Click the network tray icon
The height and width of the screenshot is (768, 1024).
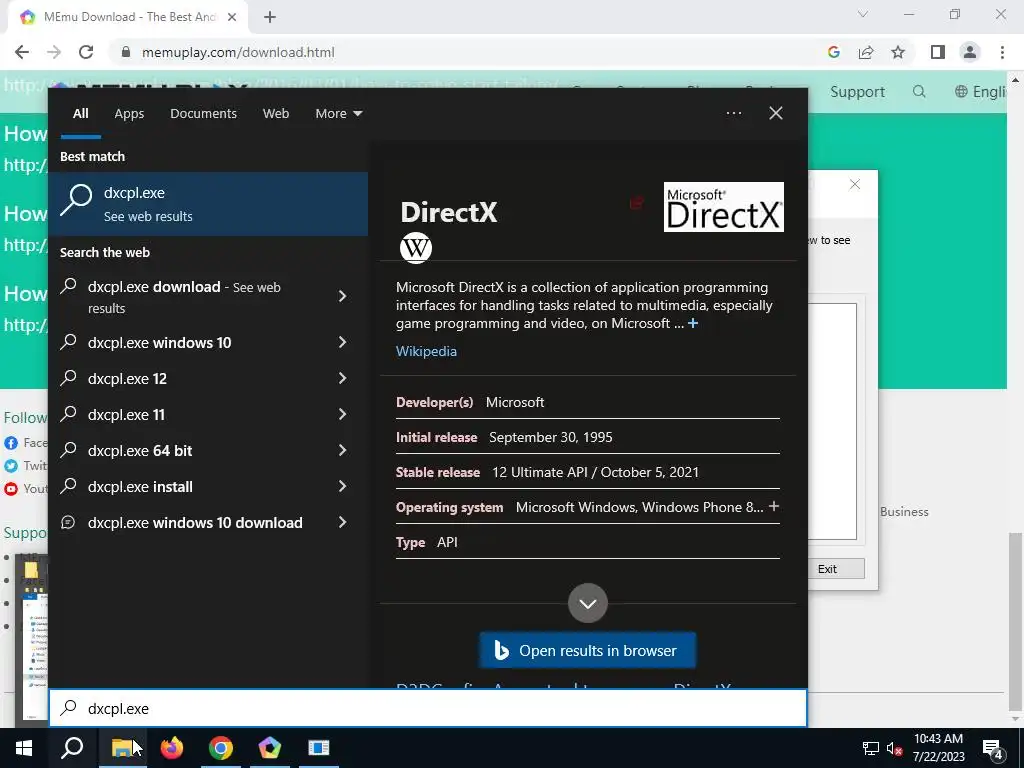[x=871, y=748]
